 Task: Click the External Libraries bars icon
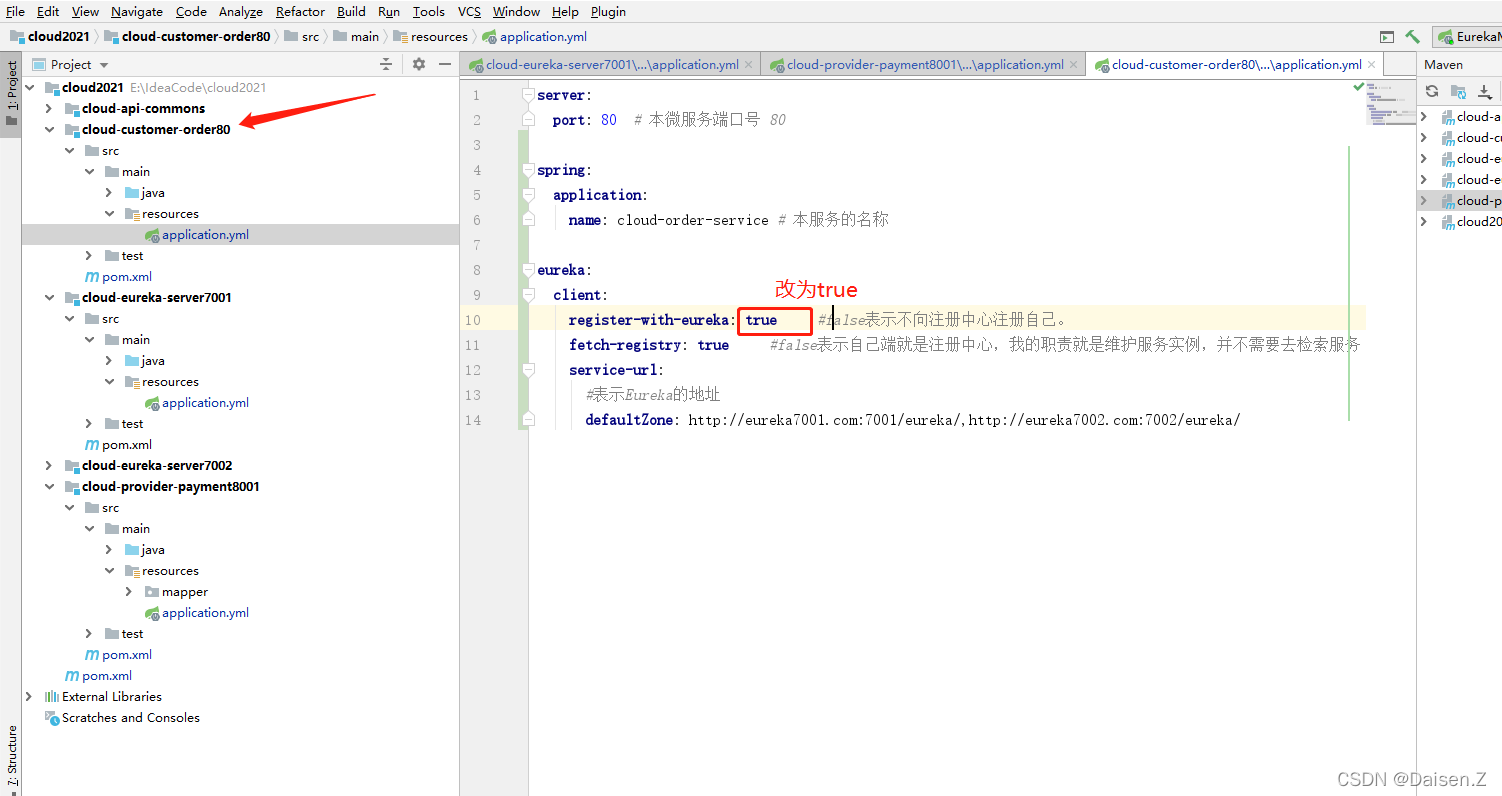pos(52,696)
